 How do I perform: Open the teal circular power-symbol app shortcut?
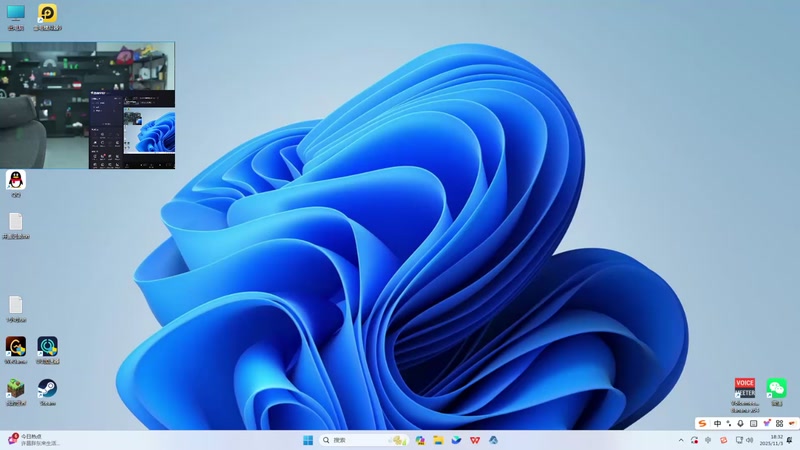[x=47, y=350]
